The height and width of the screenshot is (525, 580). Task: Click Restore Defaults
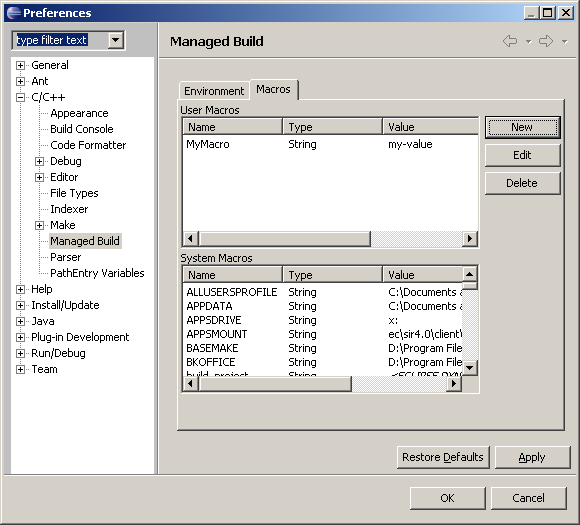pos(443,457)
